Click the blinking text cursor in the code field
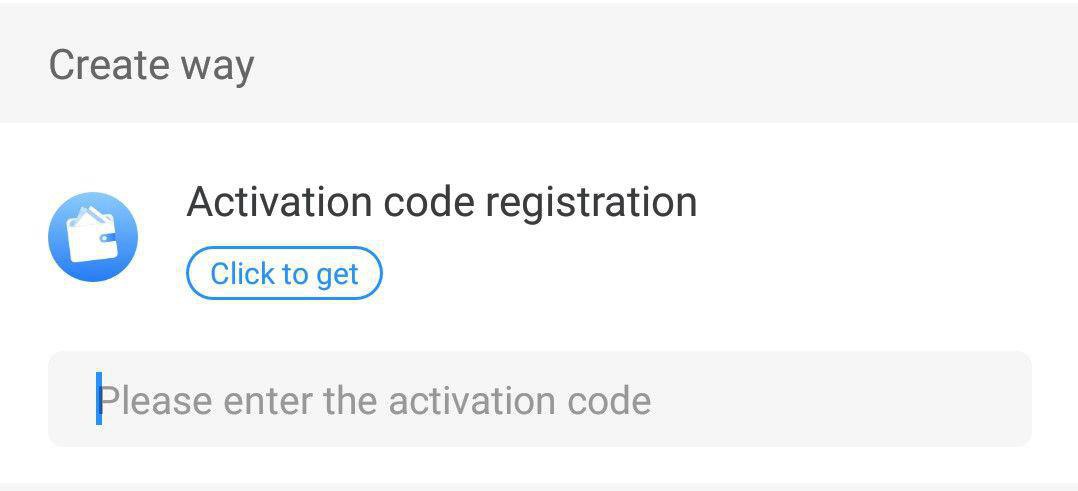The width and height of the screenshot is (1078, 491). point(99,398)
